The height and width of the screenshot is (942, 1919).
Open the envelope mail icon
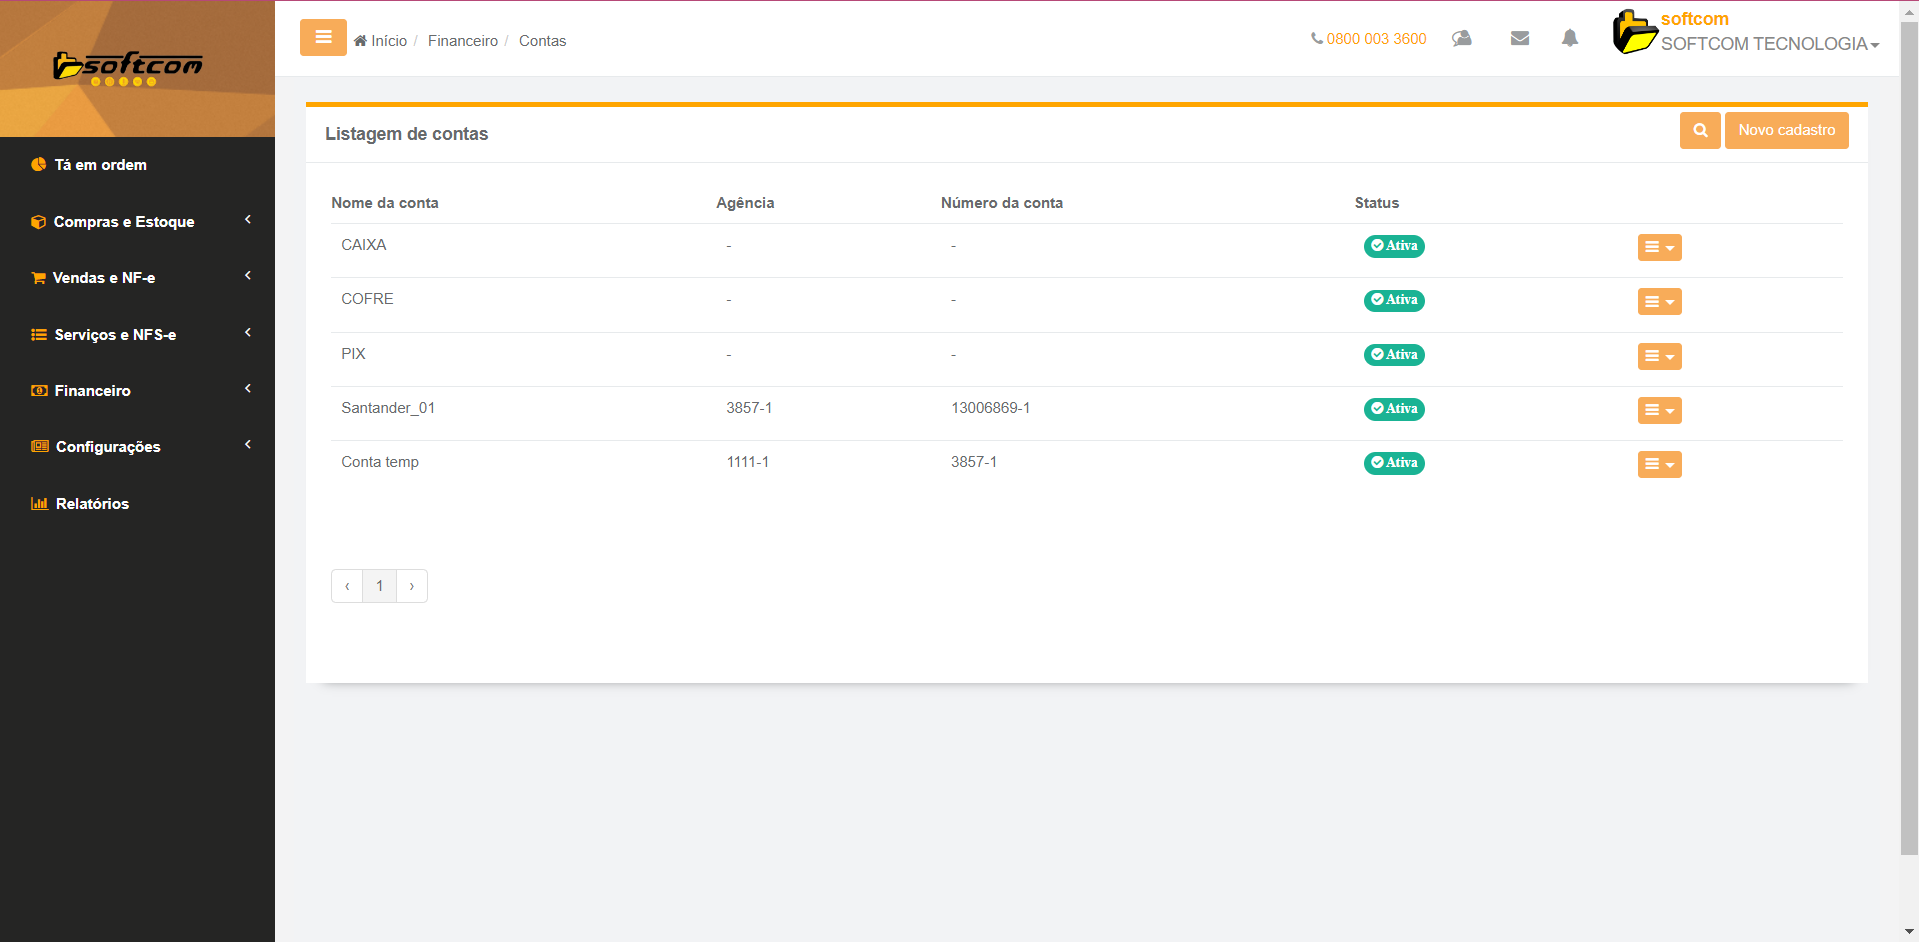coord(1519,39)
